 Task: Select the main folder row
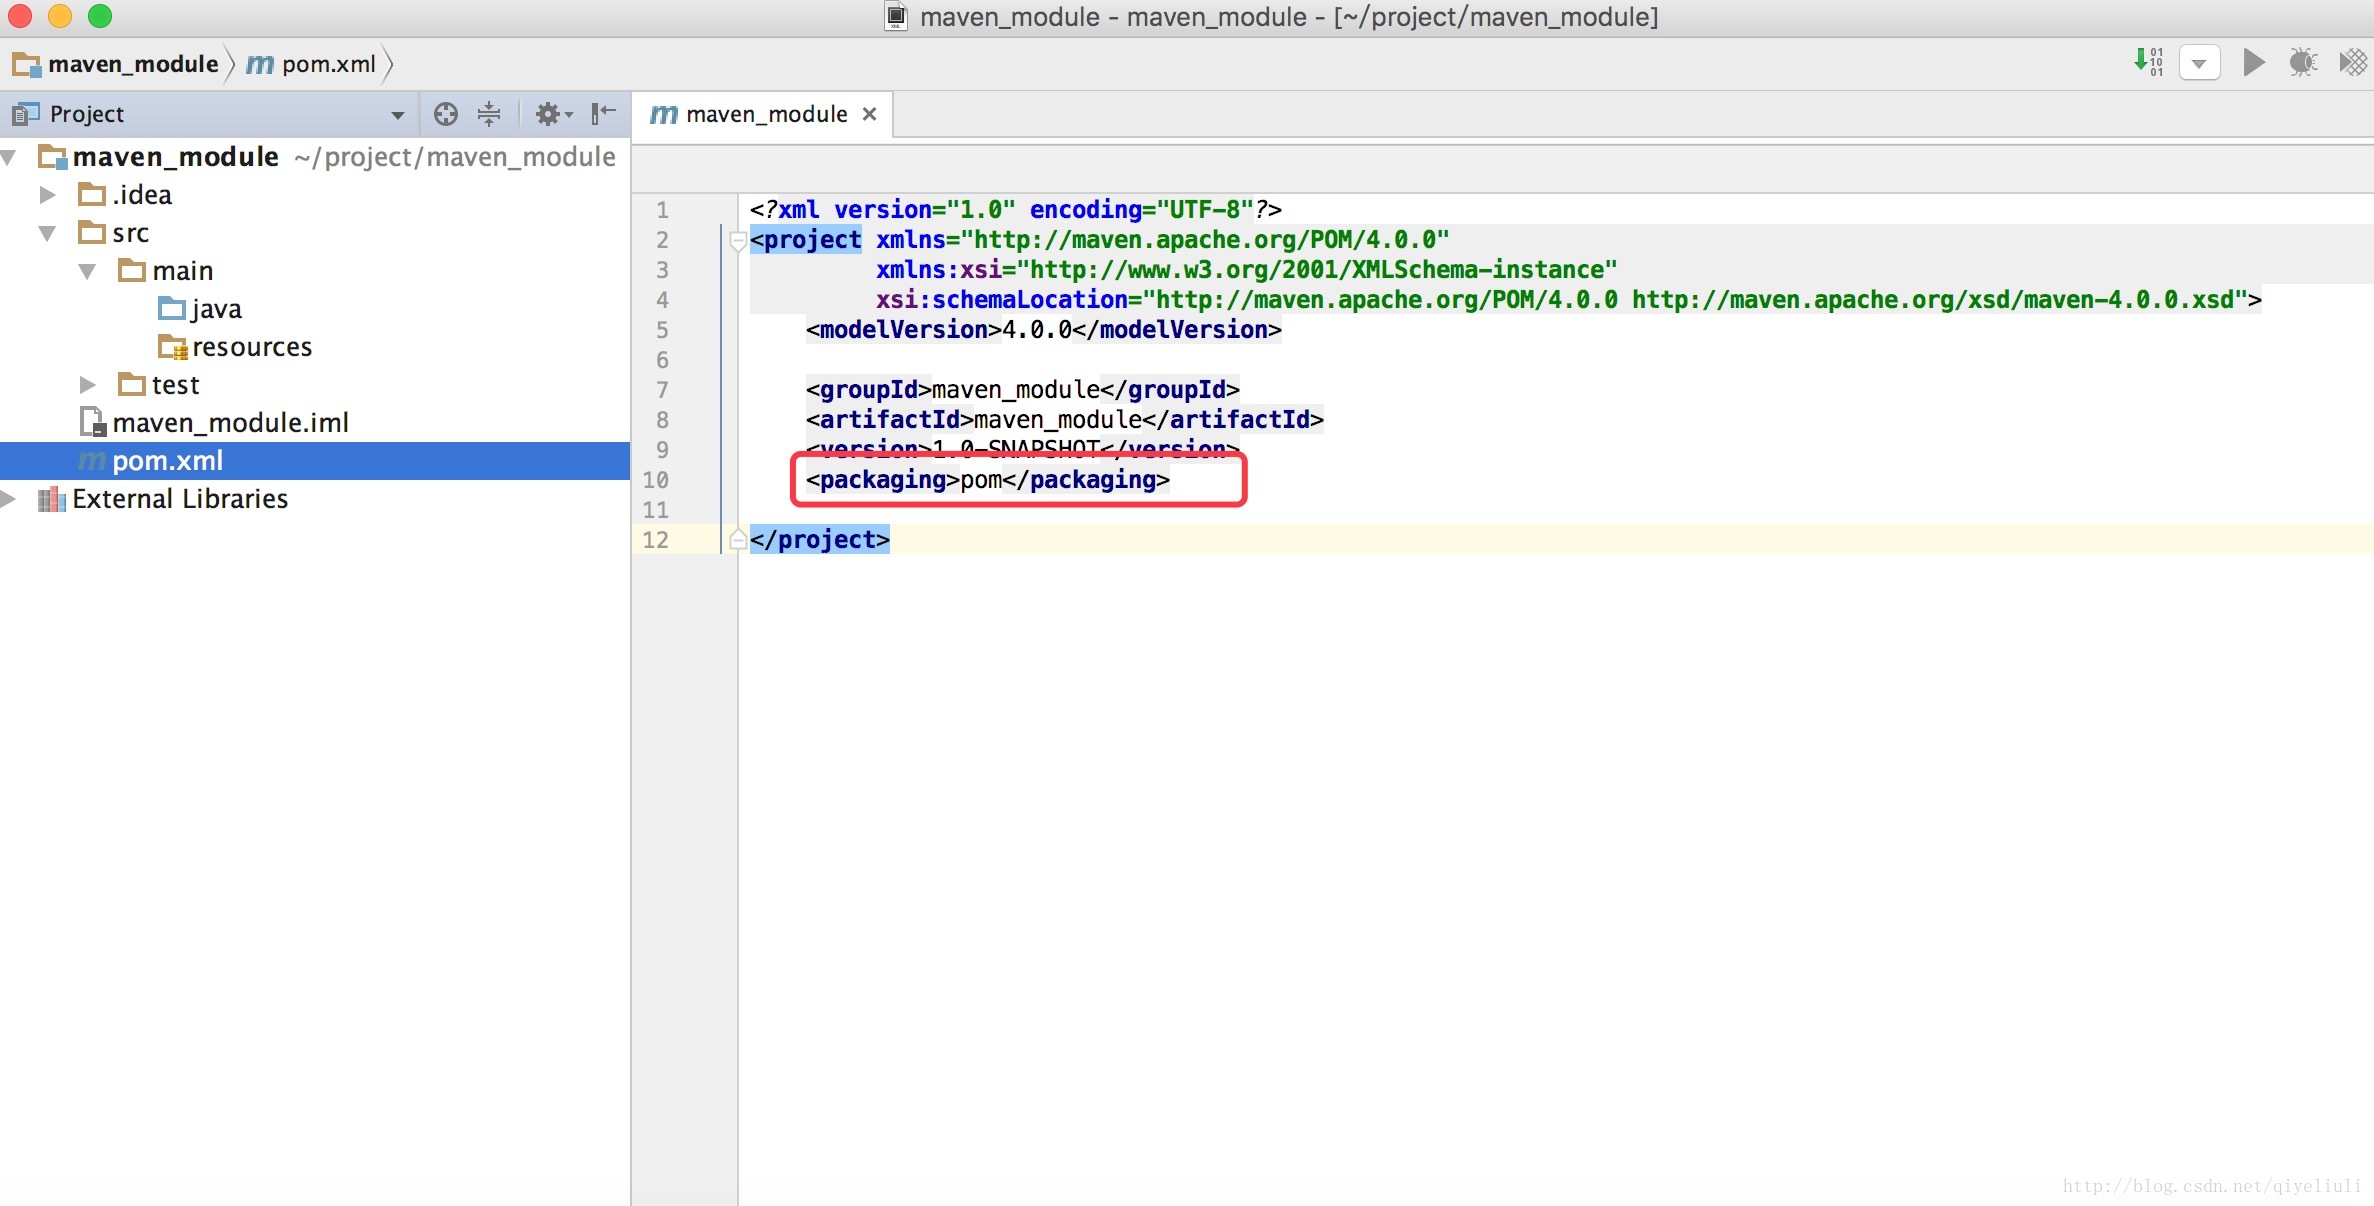[x=315, y=271]
